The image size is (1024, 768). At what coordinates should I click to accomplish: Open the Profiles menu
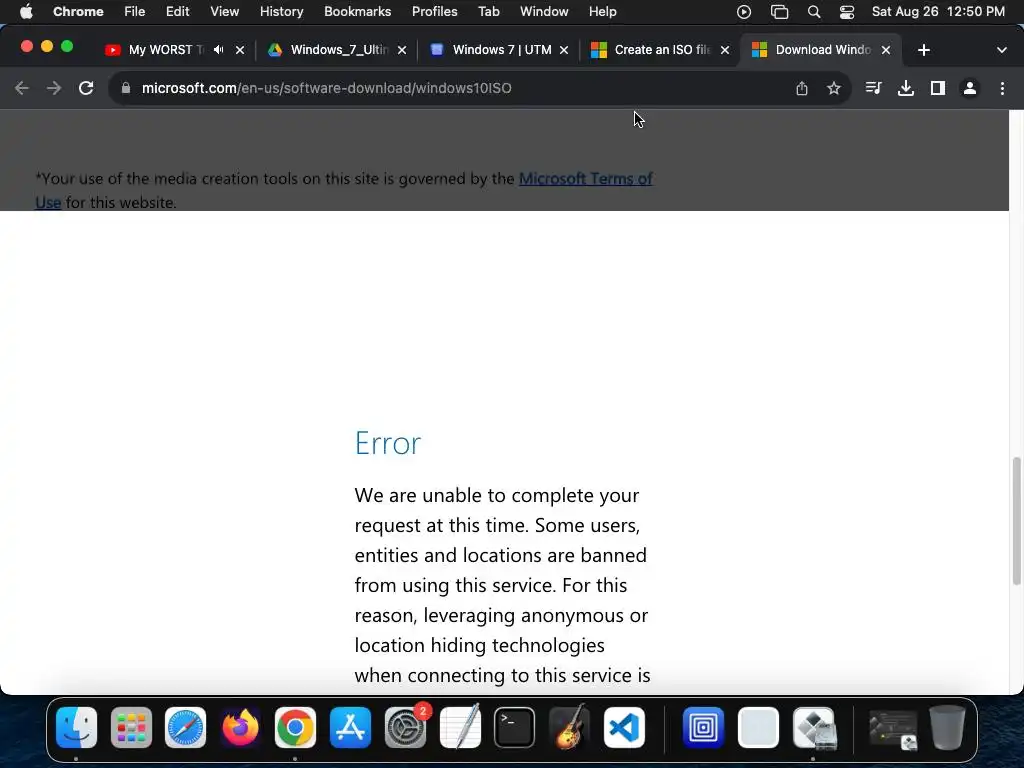(x=435, y=12)
